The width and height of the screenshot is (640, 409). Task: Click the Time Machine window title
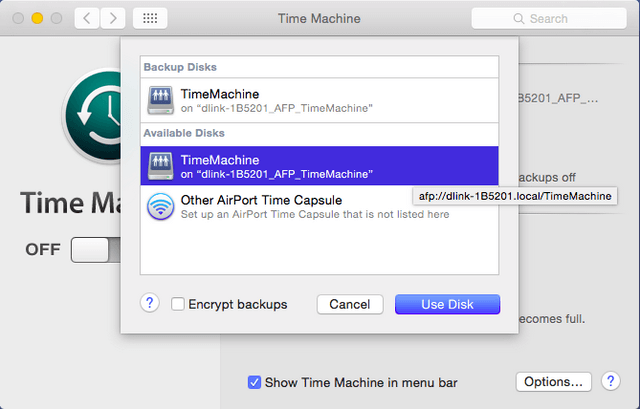(x=319, y=18)
